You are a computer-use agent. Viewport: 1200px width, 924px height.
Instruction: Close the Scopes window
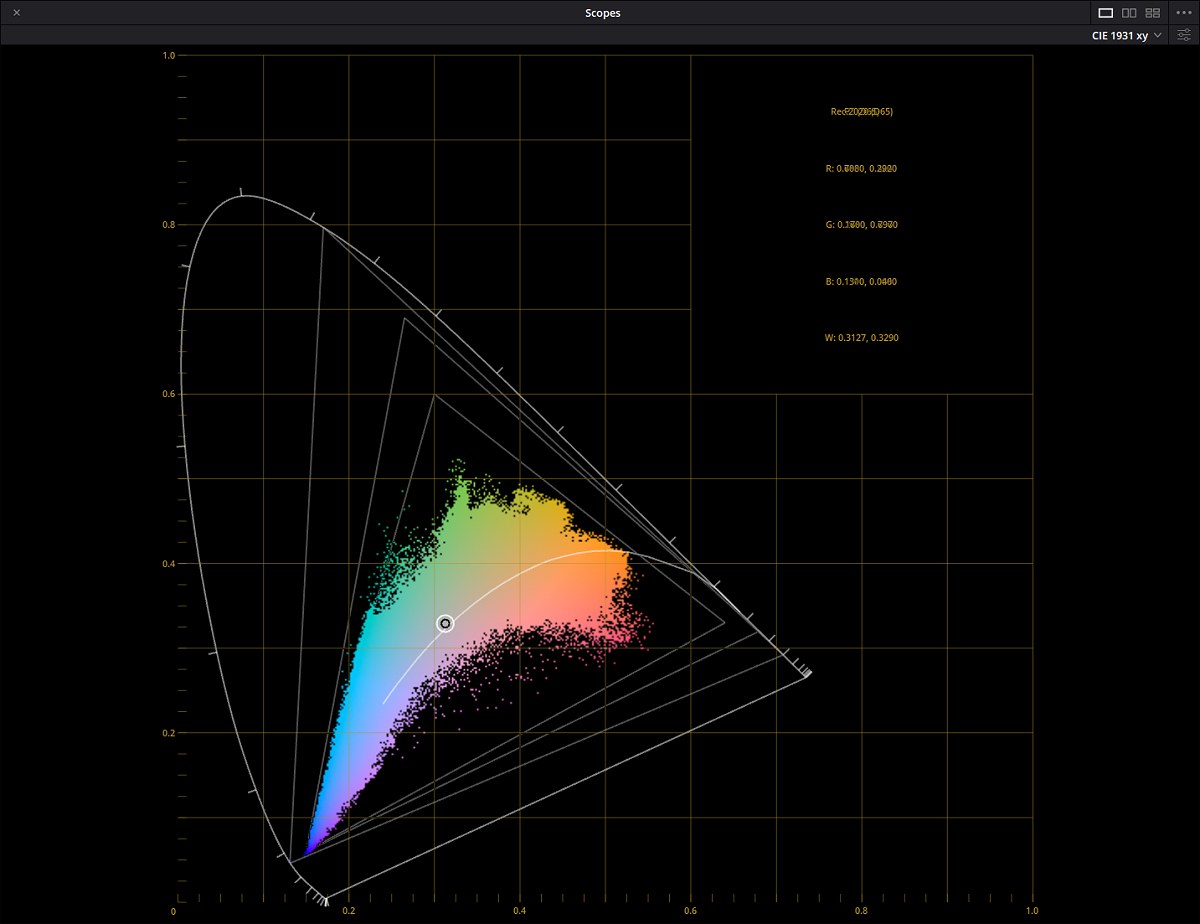[17, 13]
